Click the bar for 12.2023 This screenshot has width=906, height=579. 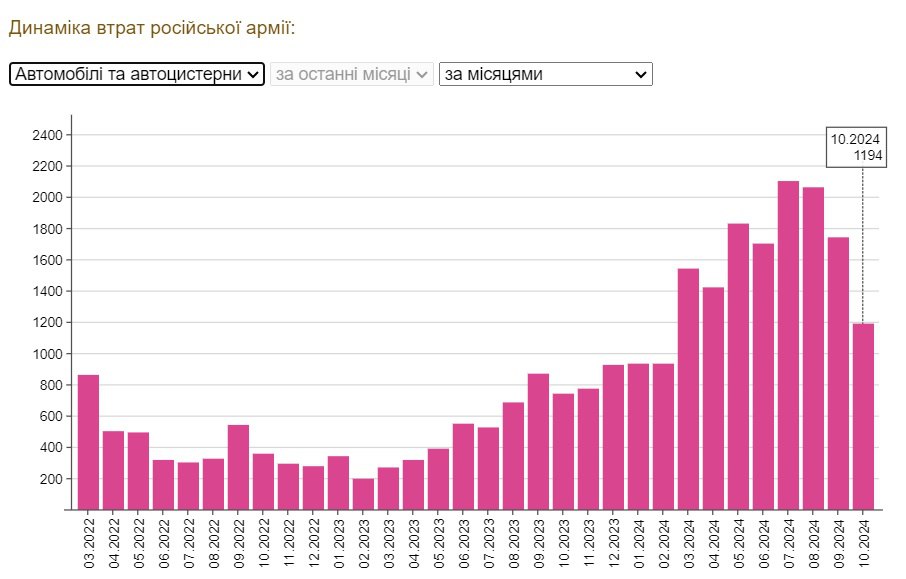click(613, 437)
